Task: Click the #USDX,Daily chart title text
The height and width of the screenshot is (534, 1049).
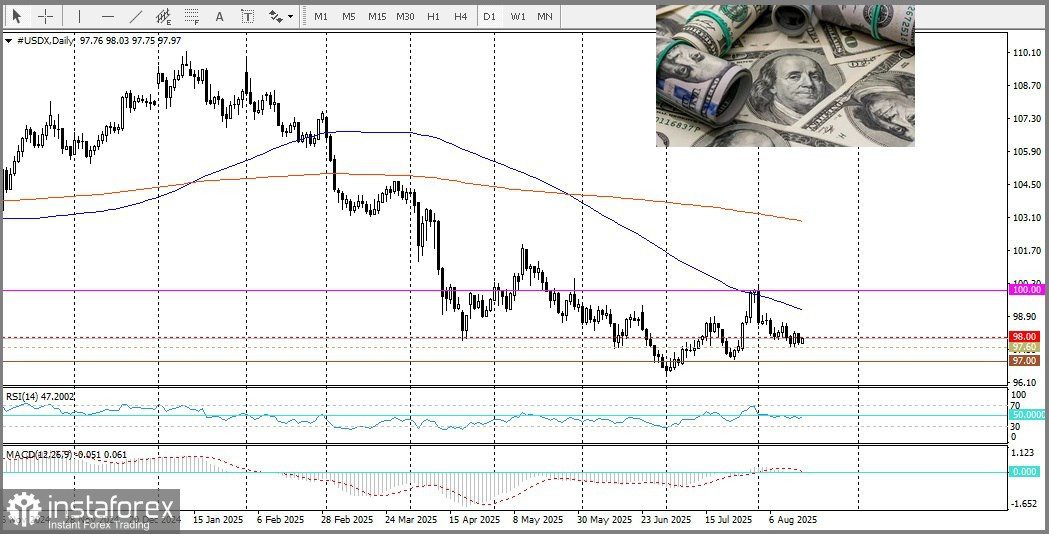Action: 45,41
